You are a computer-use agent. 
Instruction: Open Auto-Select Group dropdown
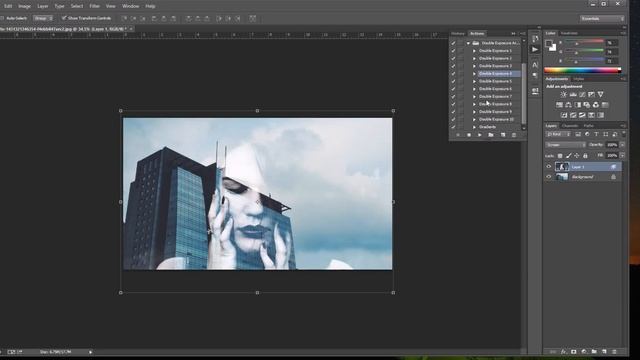[43, 18]
